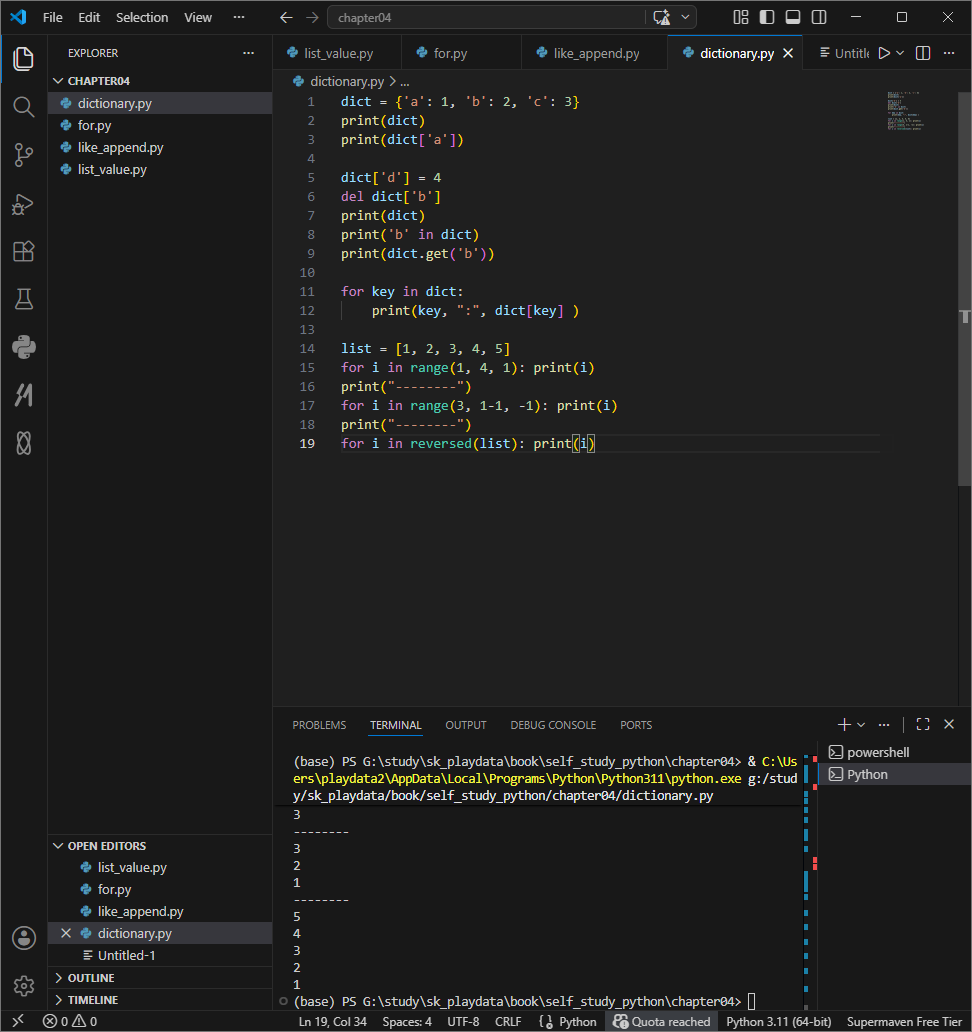Select list_value.py in the CHAPTER04 tree

pos(161,169)
